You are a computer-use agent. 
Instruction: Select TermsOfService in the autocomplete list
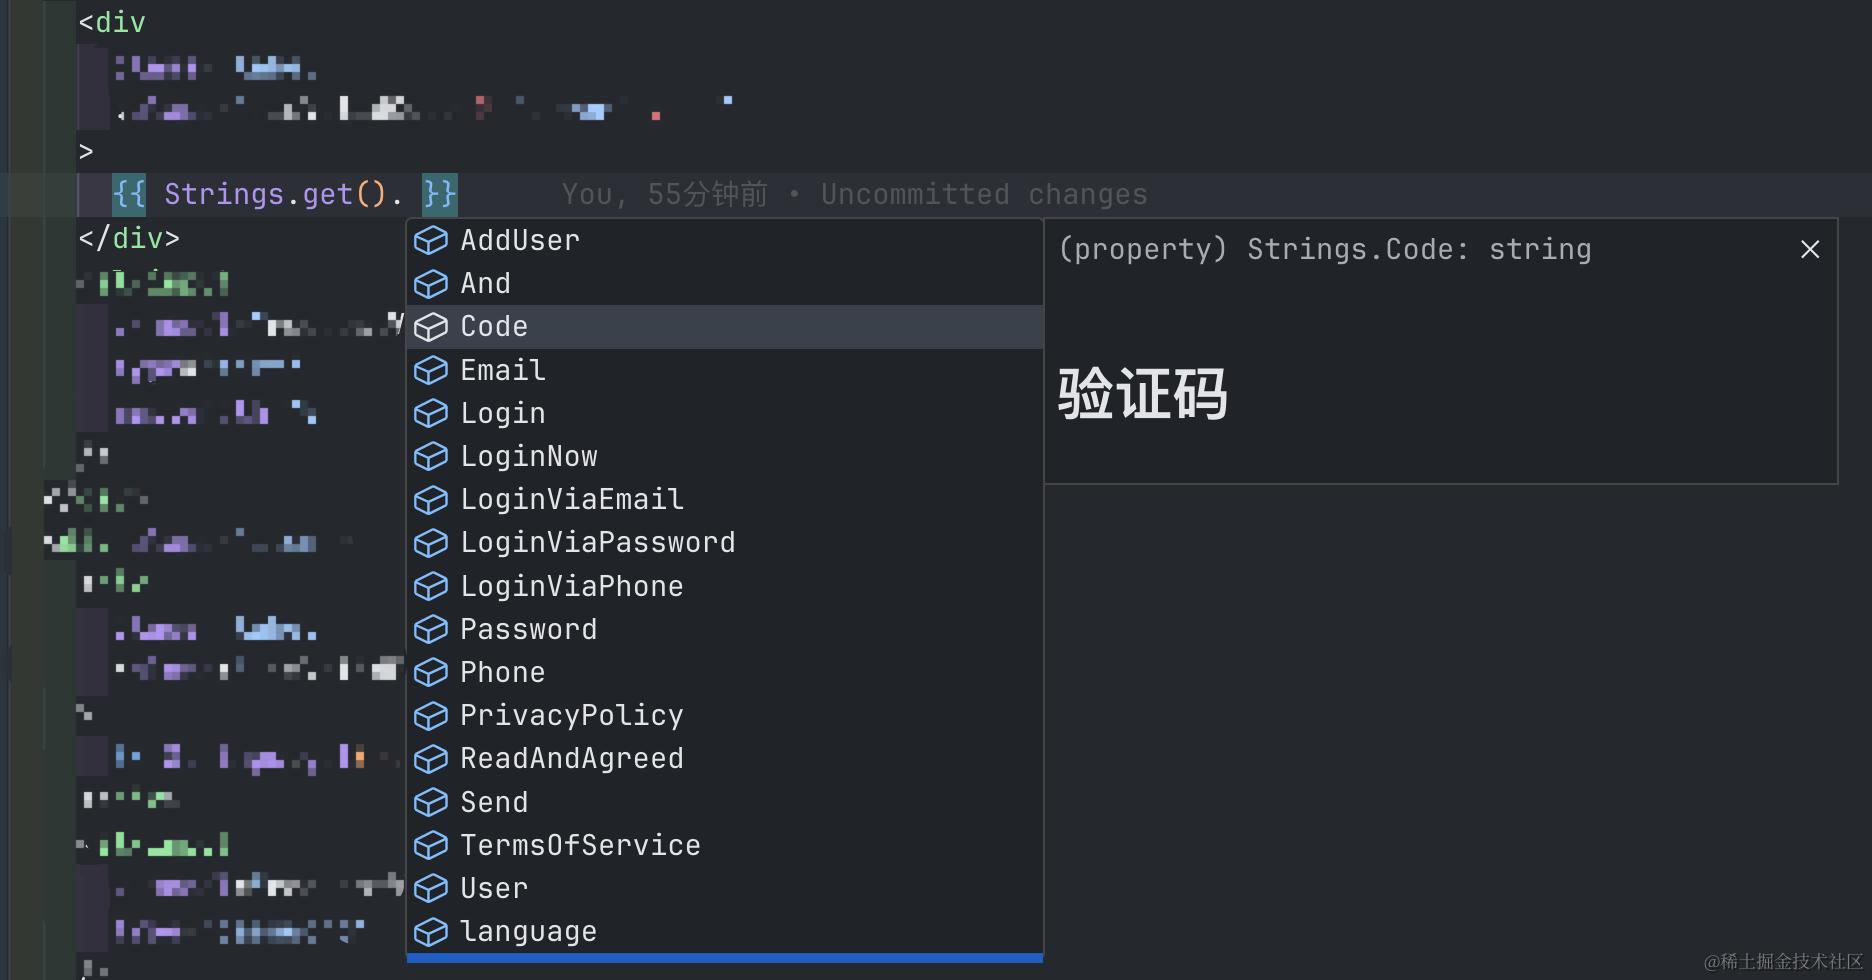click(580, 846)
